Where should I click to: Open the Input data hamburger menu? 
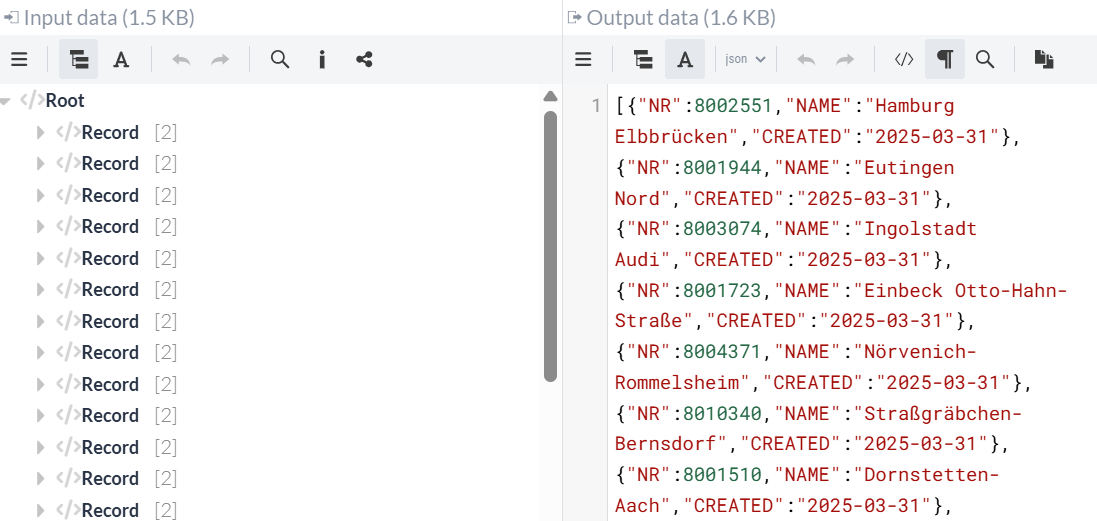pos(19,60)
